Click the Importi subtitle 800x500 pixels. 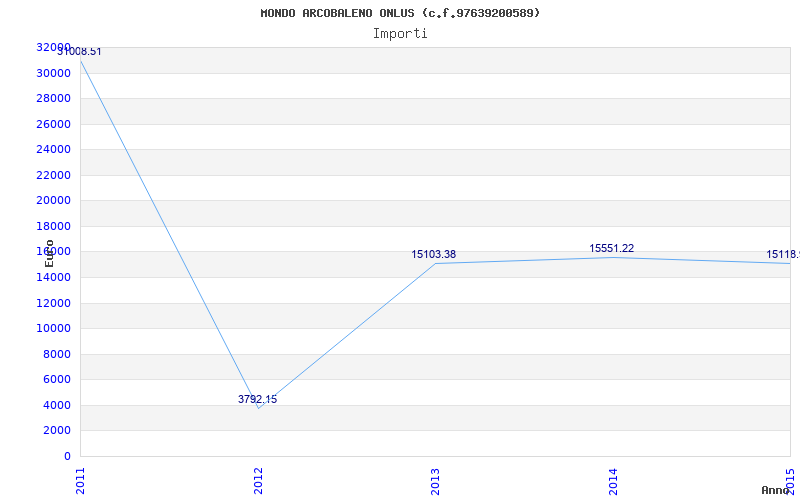(x=400, y=34)
